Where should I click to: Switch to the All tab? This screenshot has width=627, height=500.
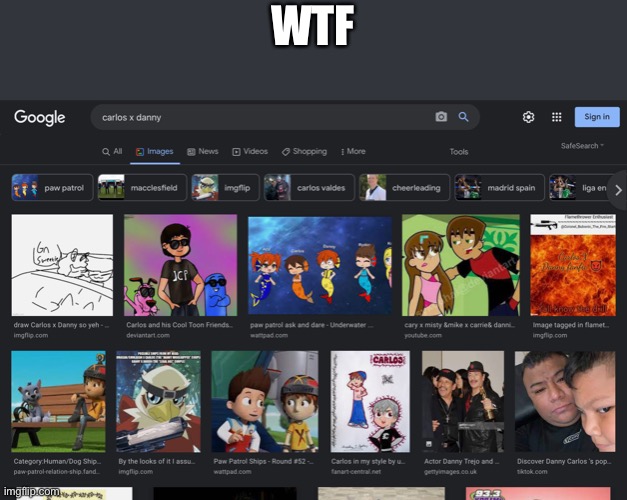pos(112,152)
